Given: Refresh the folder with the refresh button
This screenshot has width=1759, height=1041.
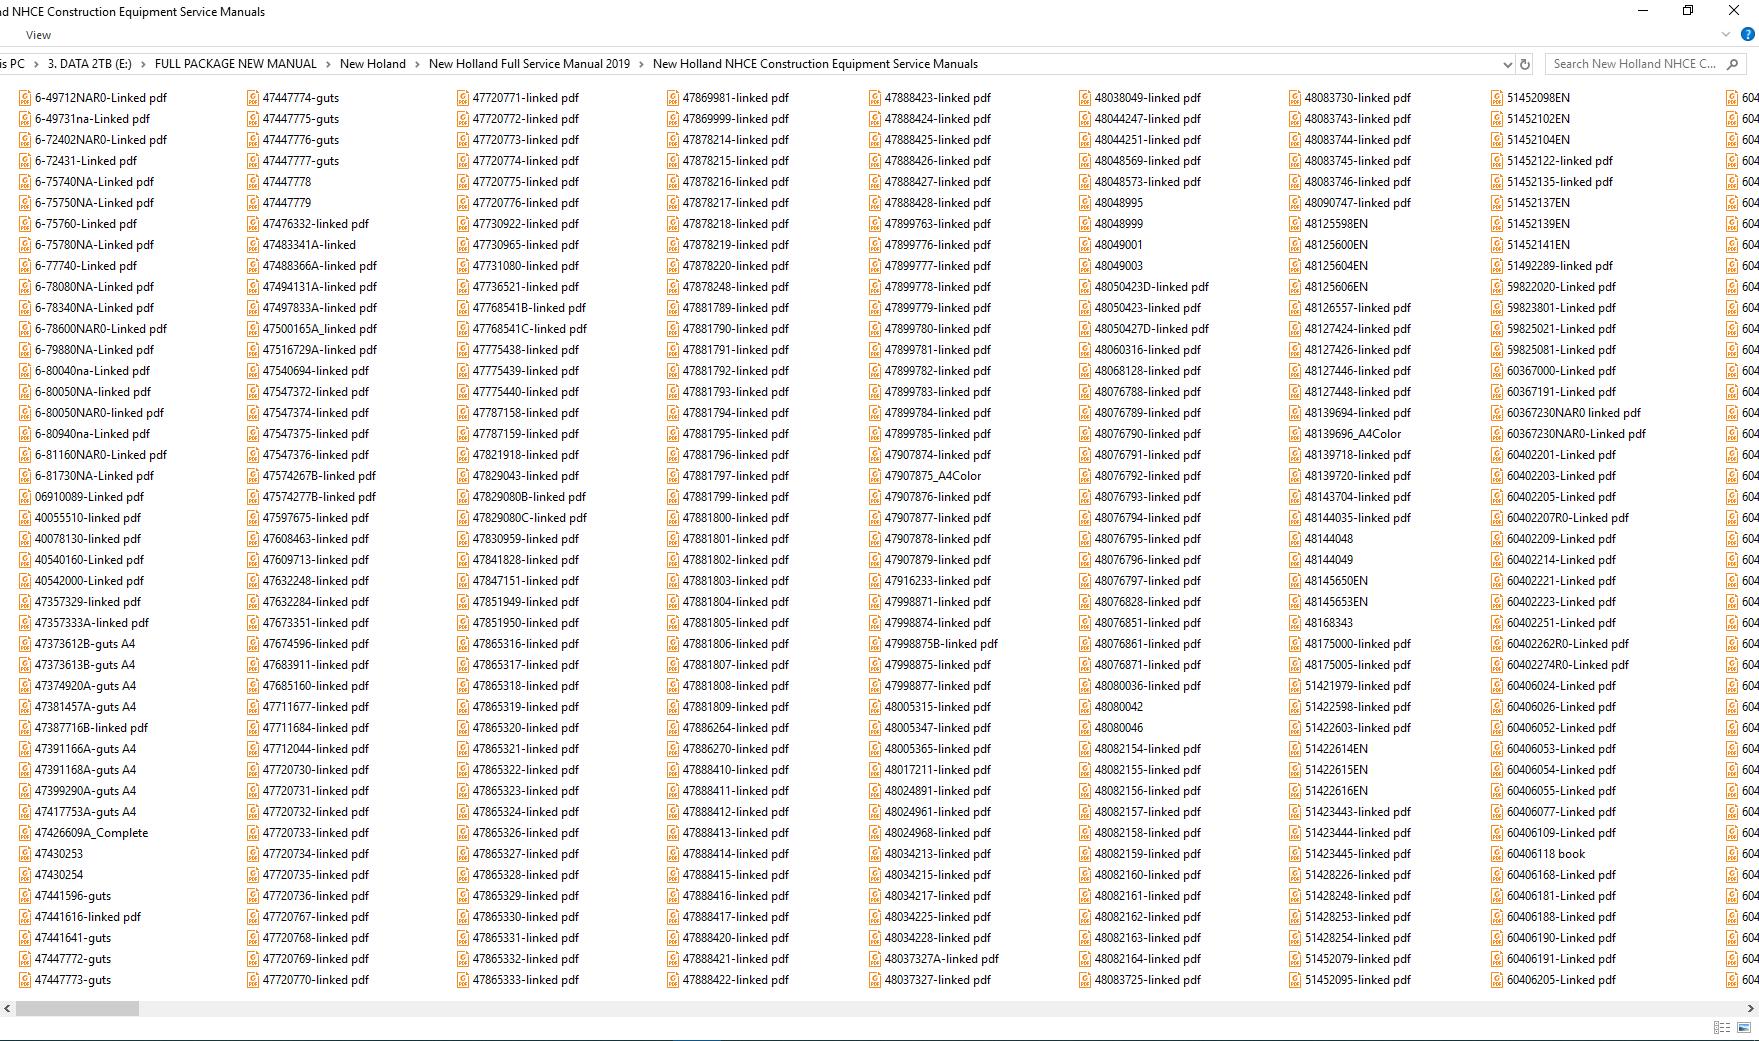Looking at the screenshot, I should pos(1525,64).
